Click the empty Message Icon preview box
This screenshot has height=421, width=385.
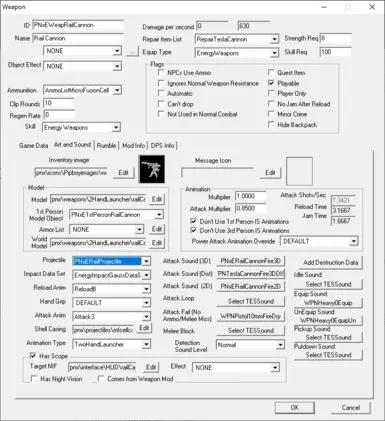coord(299,171)
